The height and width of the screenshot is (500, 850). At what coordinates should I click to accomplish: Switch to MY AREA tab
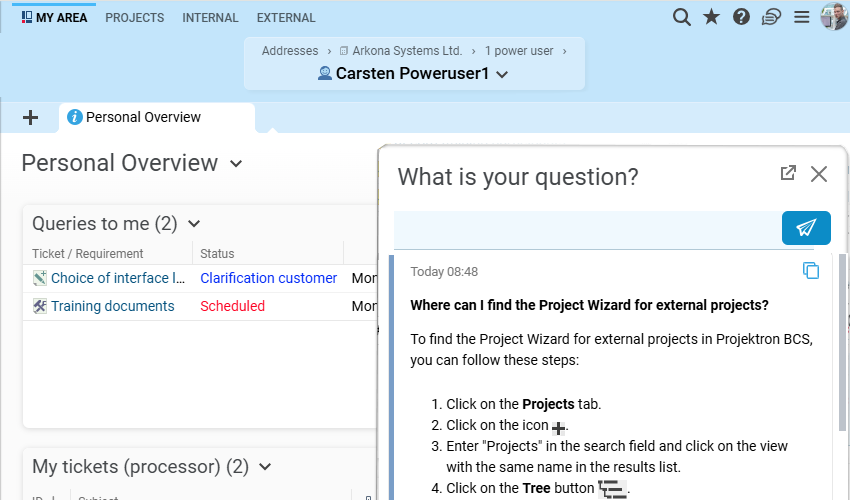tap(54, 18)
